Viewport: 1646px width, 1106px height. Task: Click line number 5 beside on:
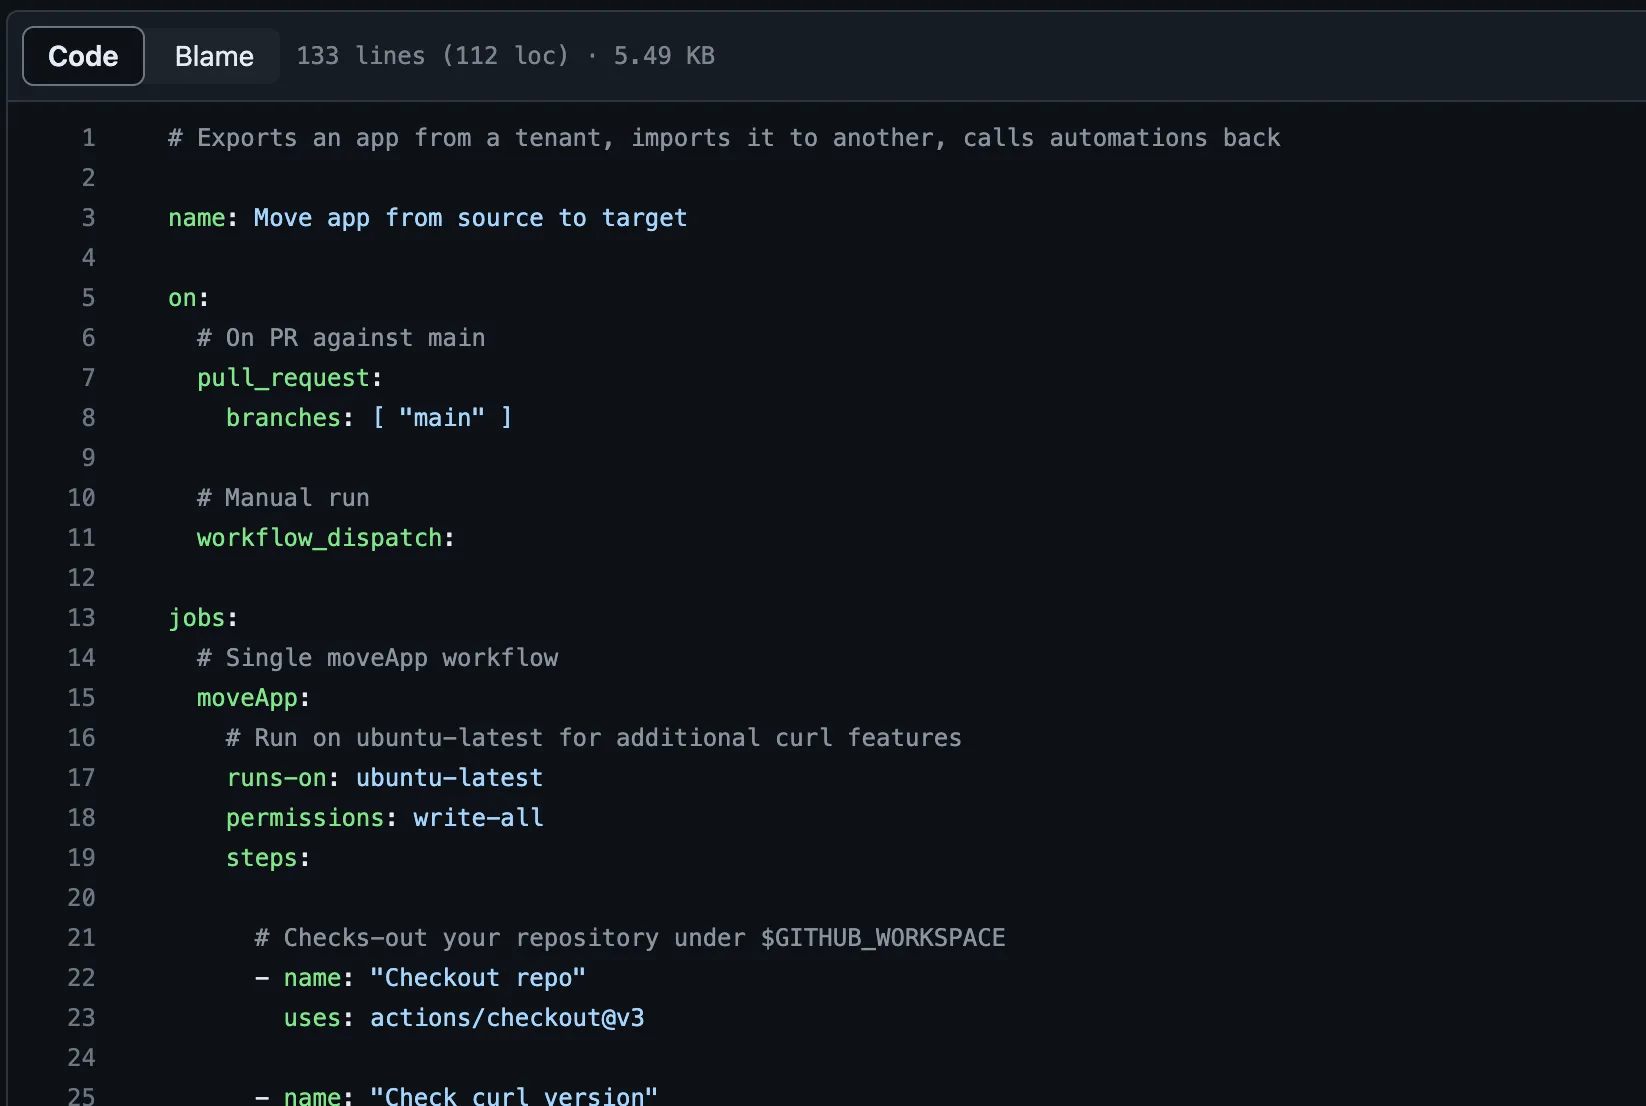(88, 297)
